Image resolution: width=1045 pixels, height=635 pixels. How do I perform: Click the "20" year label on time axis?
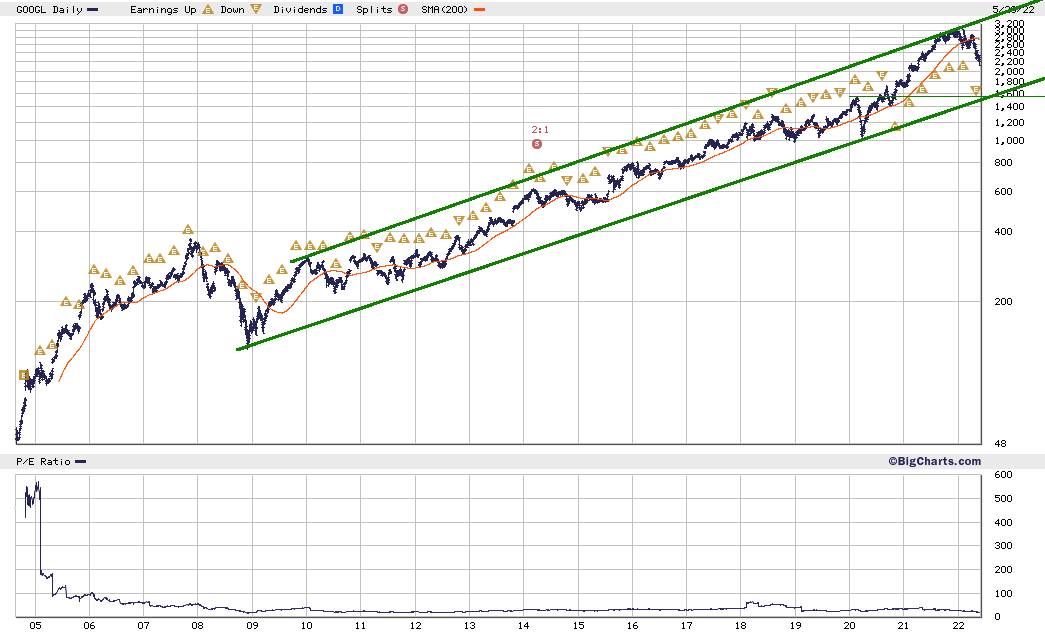tap(849, 626)
